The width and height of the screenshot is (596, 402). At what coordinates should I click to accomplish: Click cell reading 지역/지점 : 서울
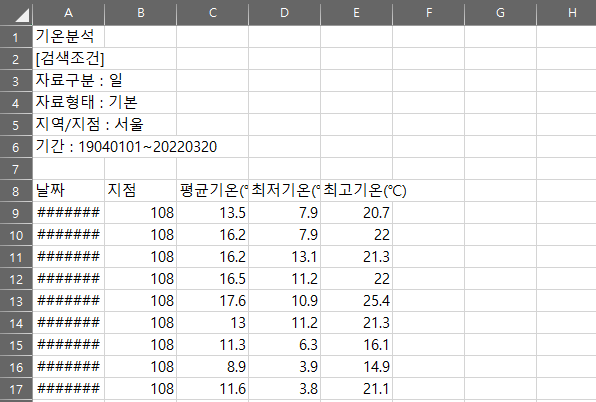pyautogui.click(x=68, y=125)
